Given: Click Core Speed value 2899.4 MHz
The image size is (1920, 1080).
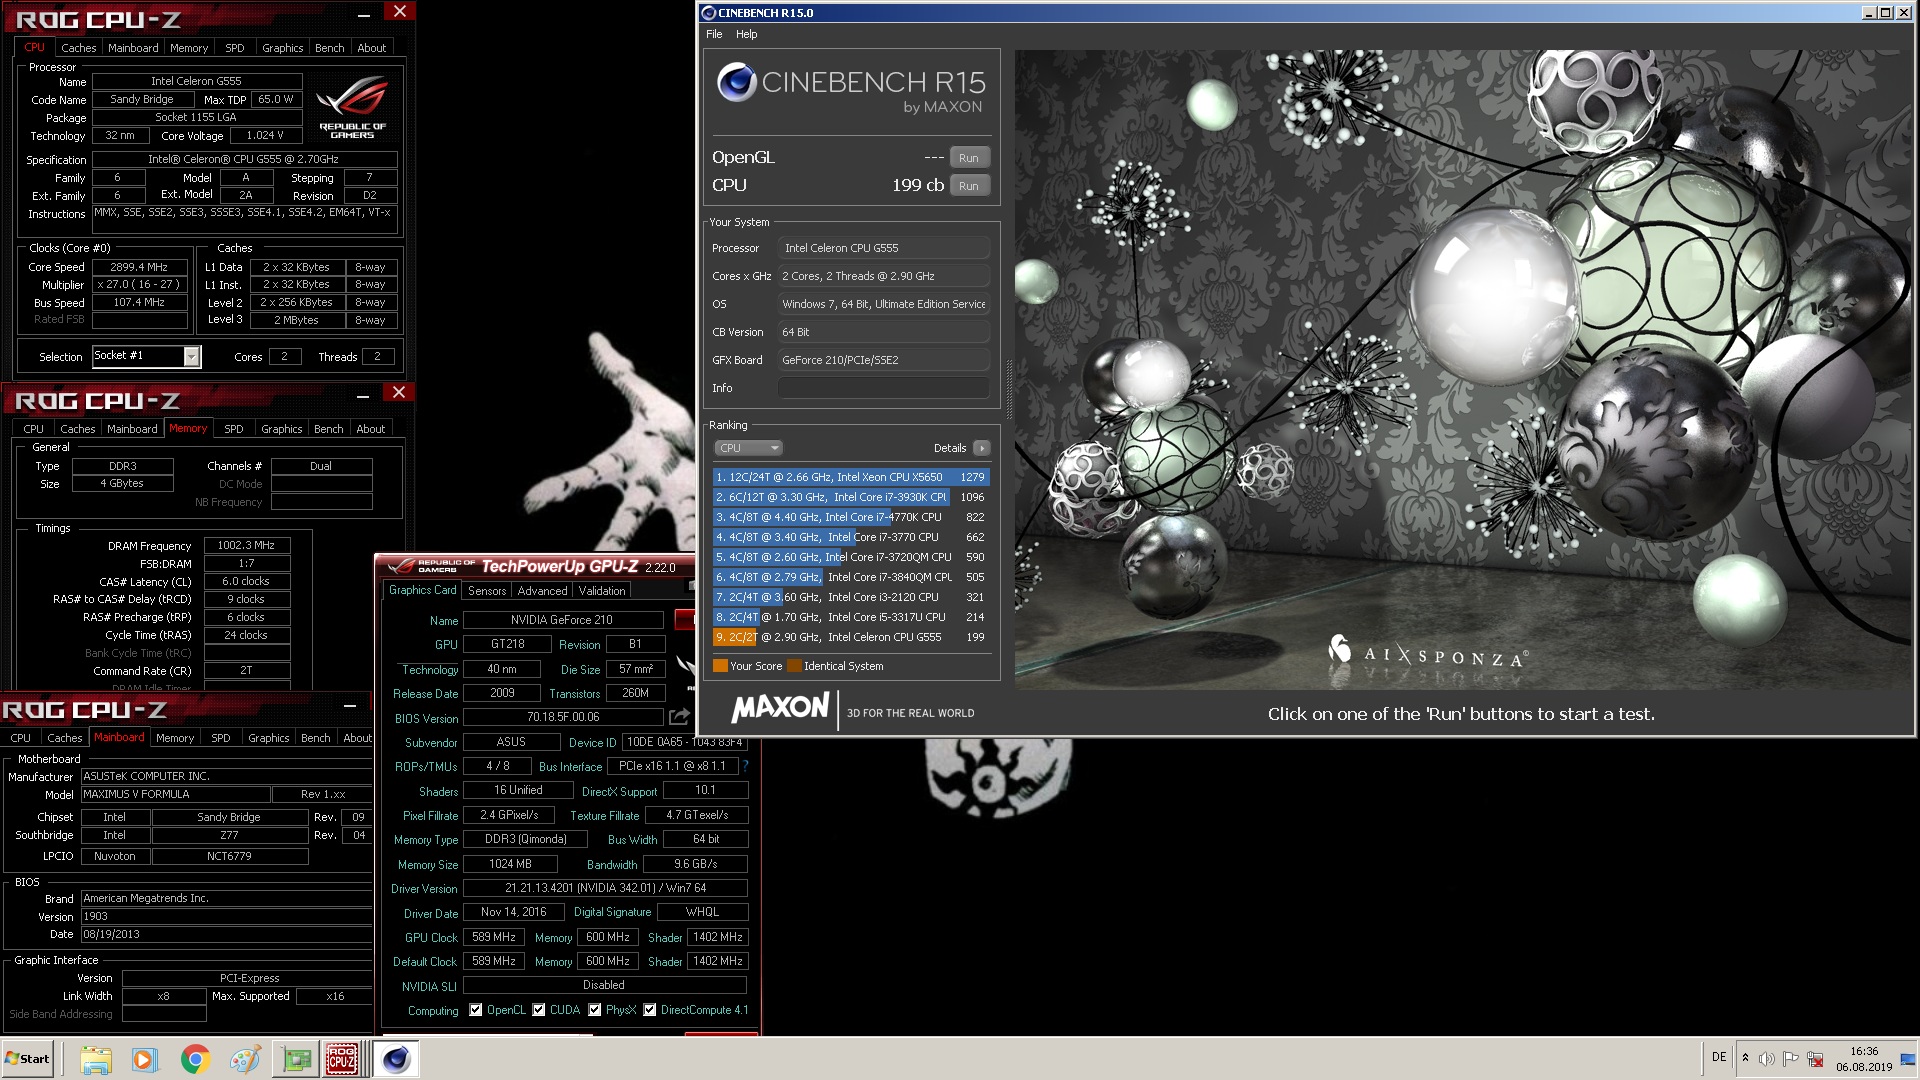Looking at the screenshot, I should [x=140, y=267].
